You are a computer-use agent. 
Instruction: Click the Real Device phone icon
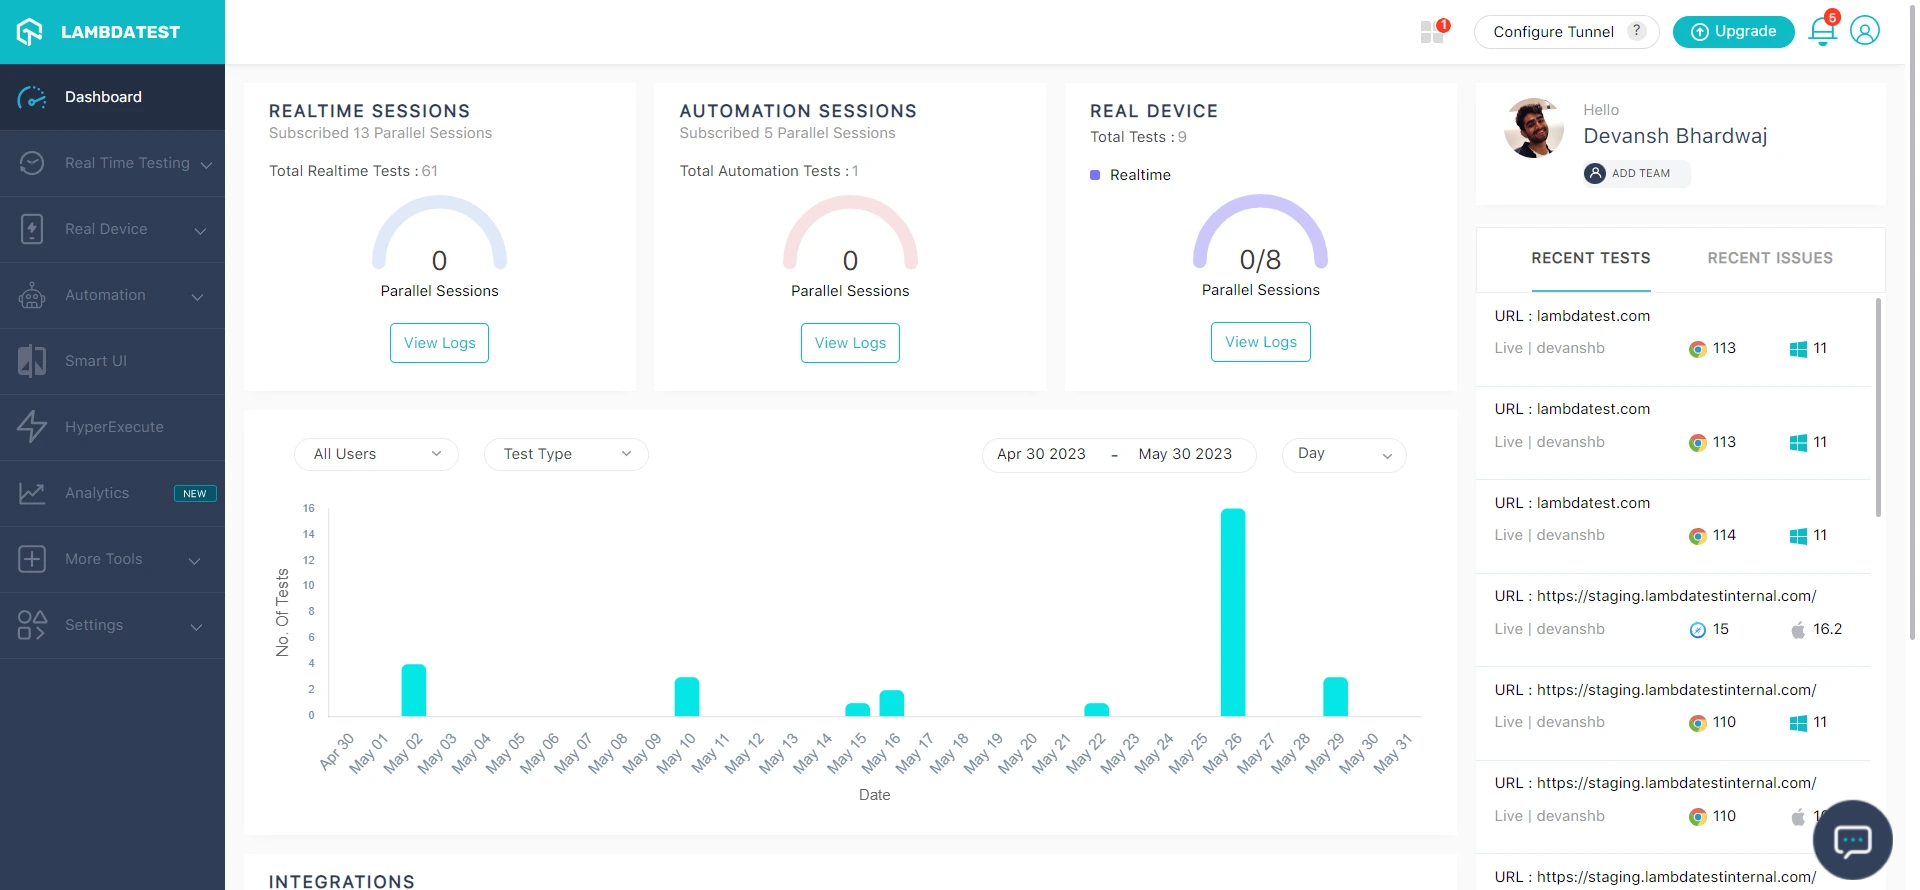point(32,229)
